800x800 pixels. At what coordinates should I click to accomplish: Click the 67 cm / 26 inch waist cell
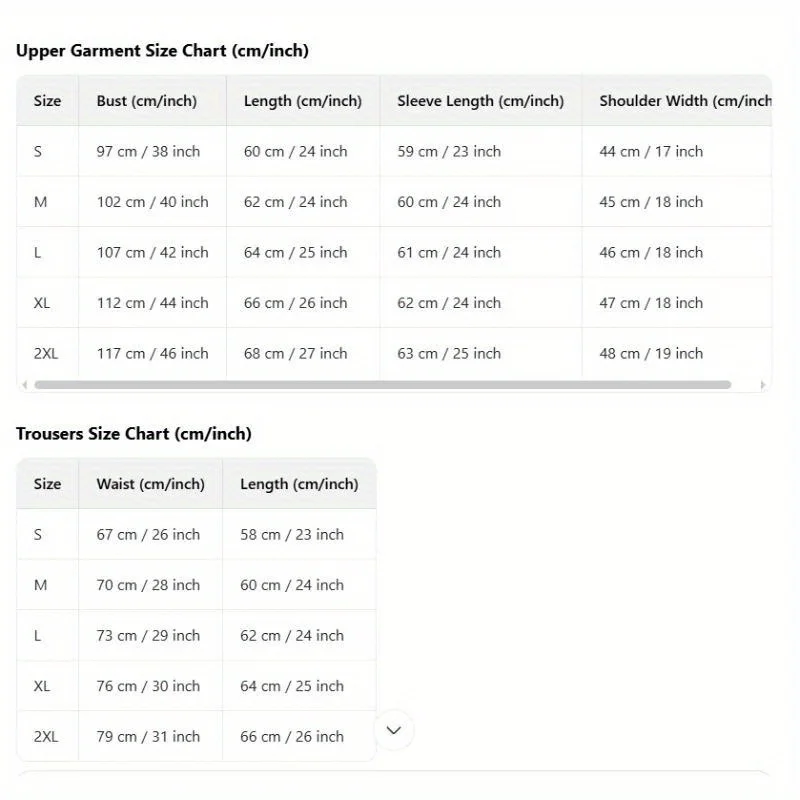(148, 535)
